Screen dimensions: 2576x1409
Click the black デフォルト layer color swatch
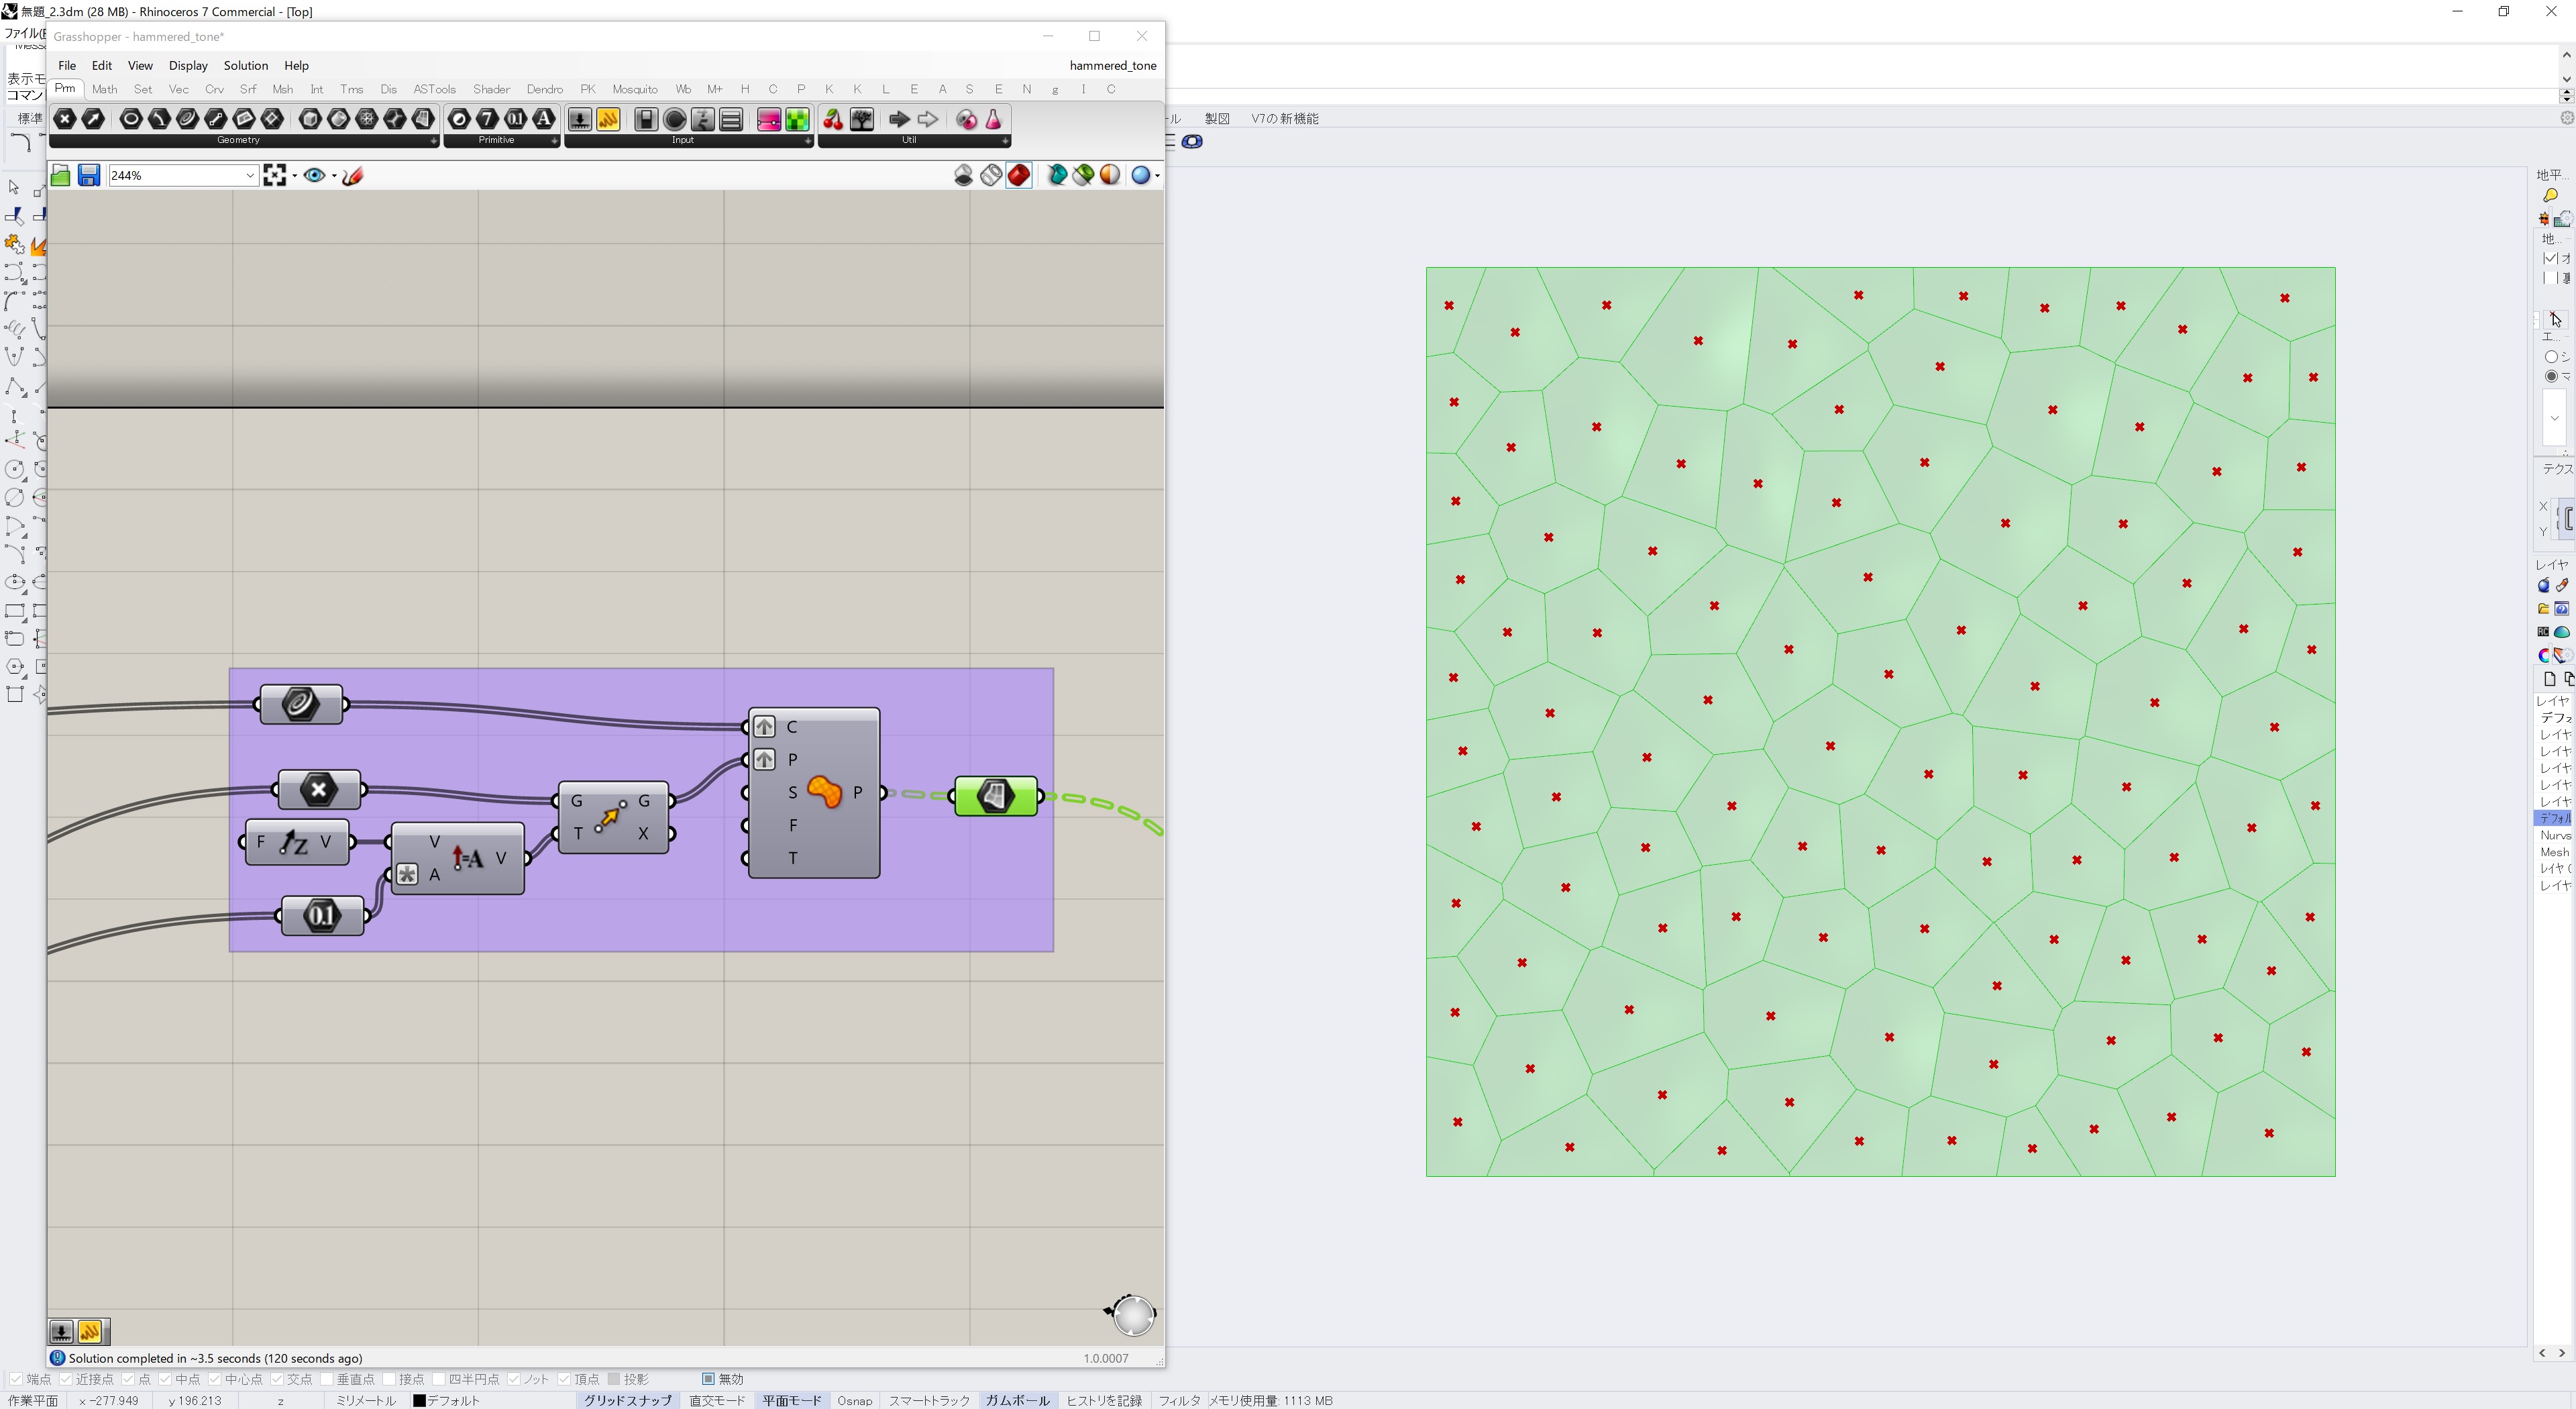pos(420,1401)
